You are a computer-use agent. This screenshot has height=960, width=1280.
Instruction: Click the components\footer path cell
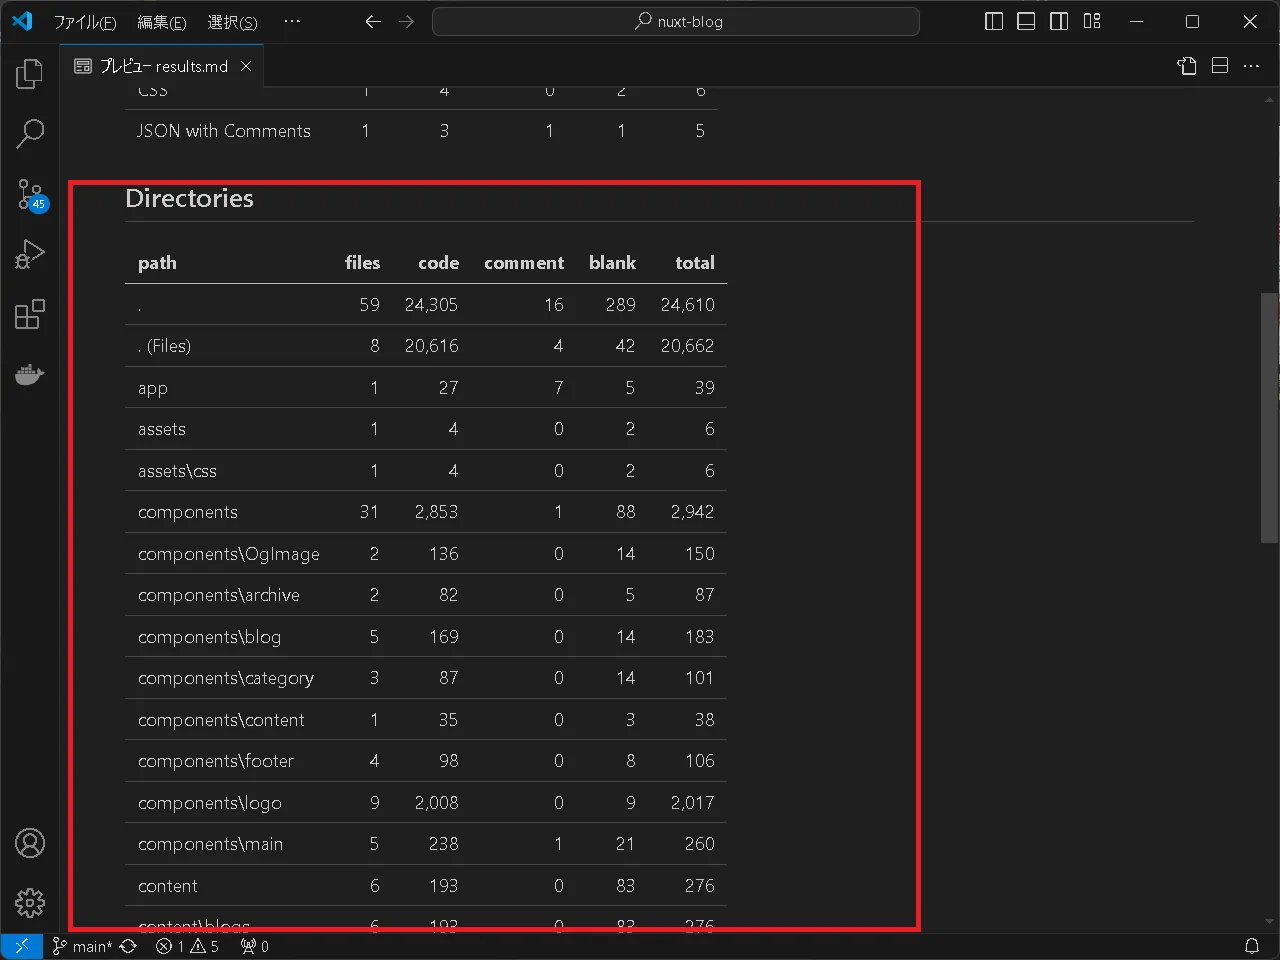coord(216,761)
